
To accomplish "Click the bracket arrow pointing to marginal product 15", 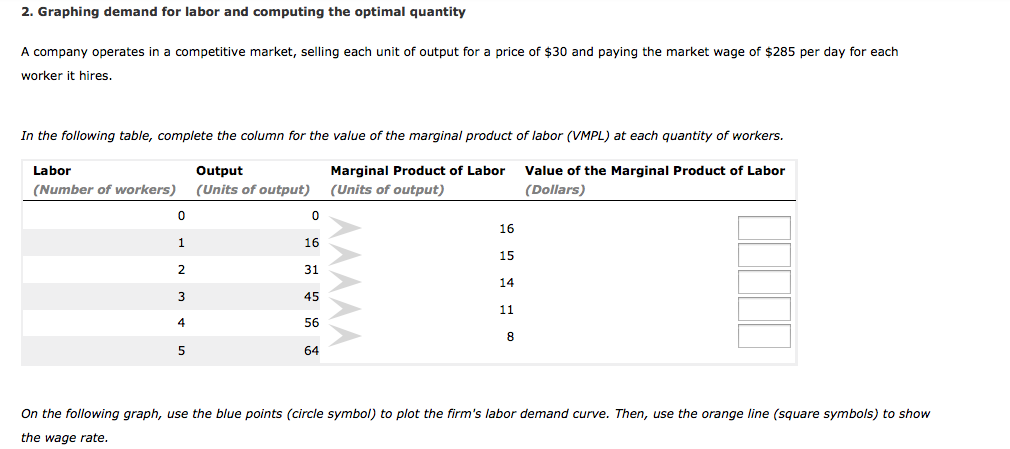I will pos(343,255).
